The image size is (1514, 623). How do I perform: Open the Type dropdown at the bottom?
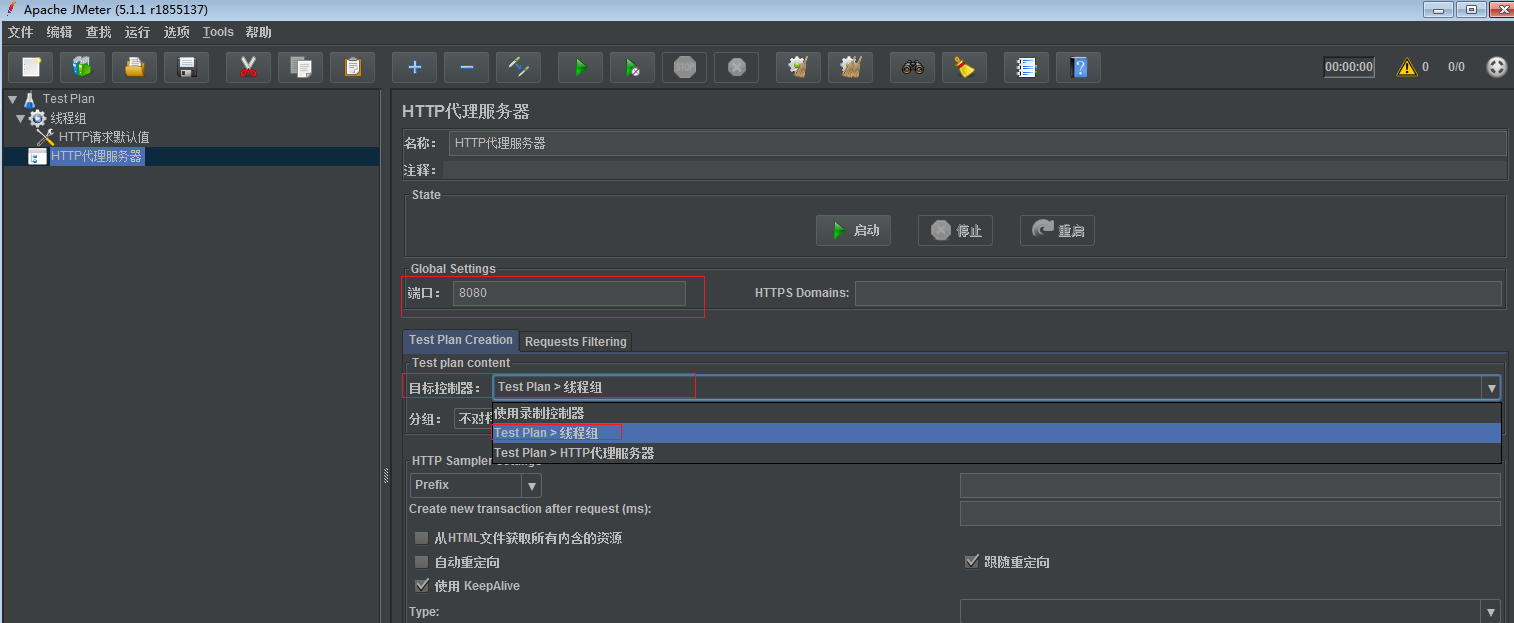[x=1230, y=612]
